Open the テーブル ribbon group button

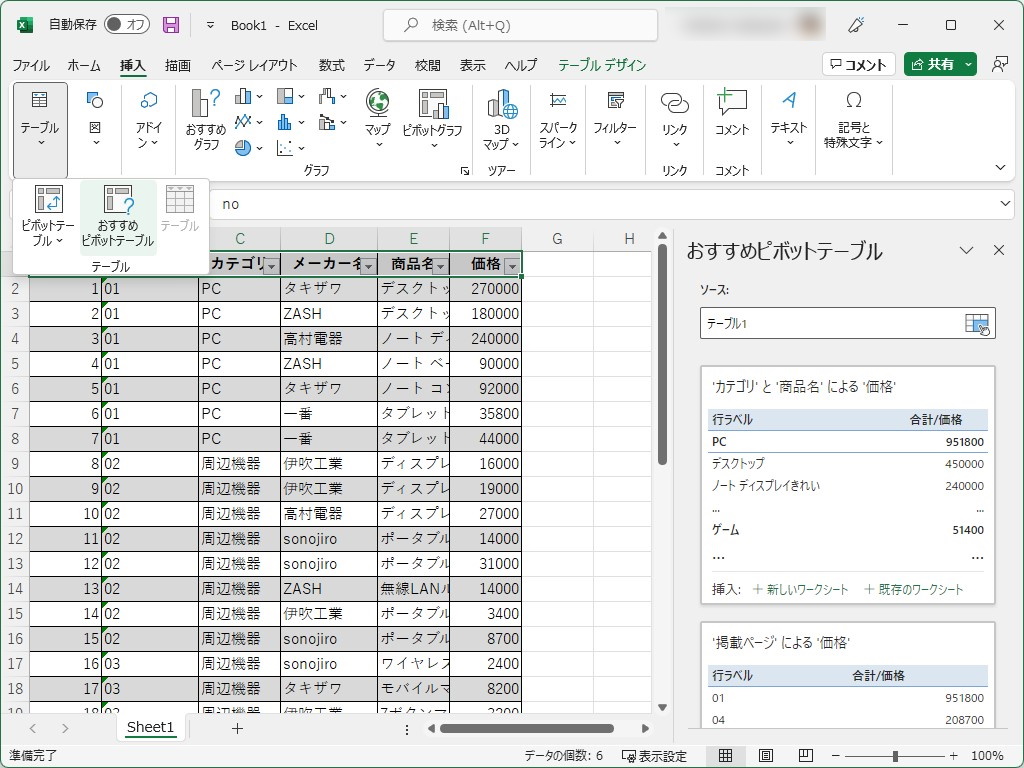pos(40,130)
